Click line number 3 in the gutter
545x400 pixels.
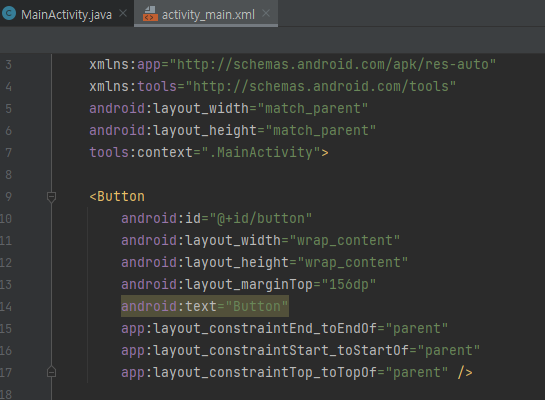click(8, 65)
